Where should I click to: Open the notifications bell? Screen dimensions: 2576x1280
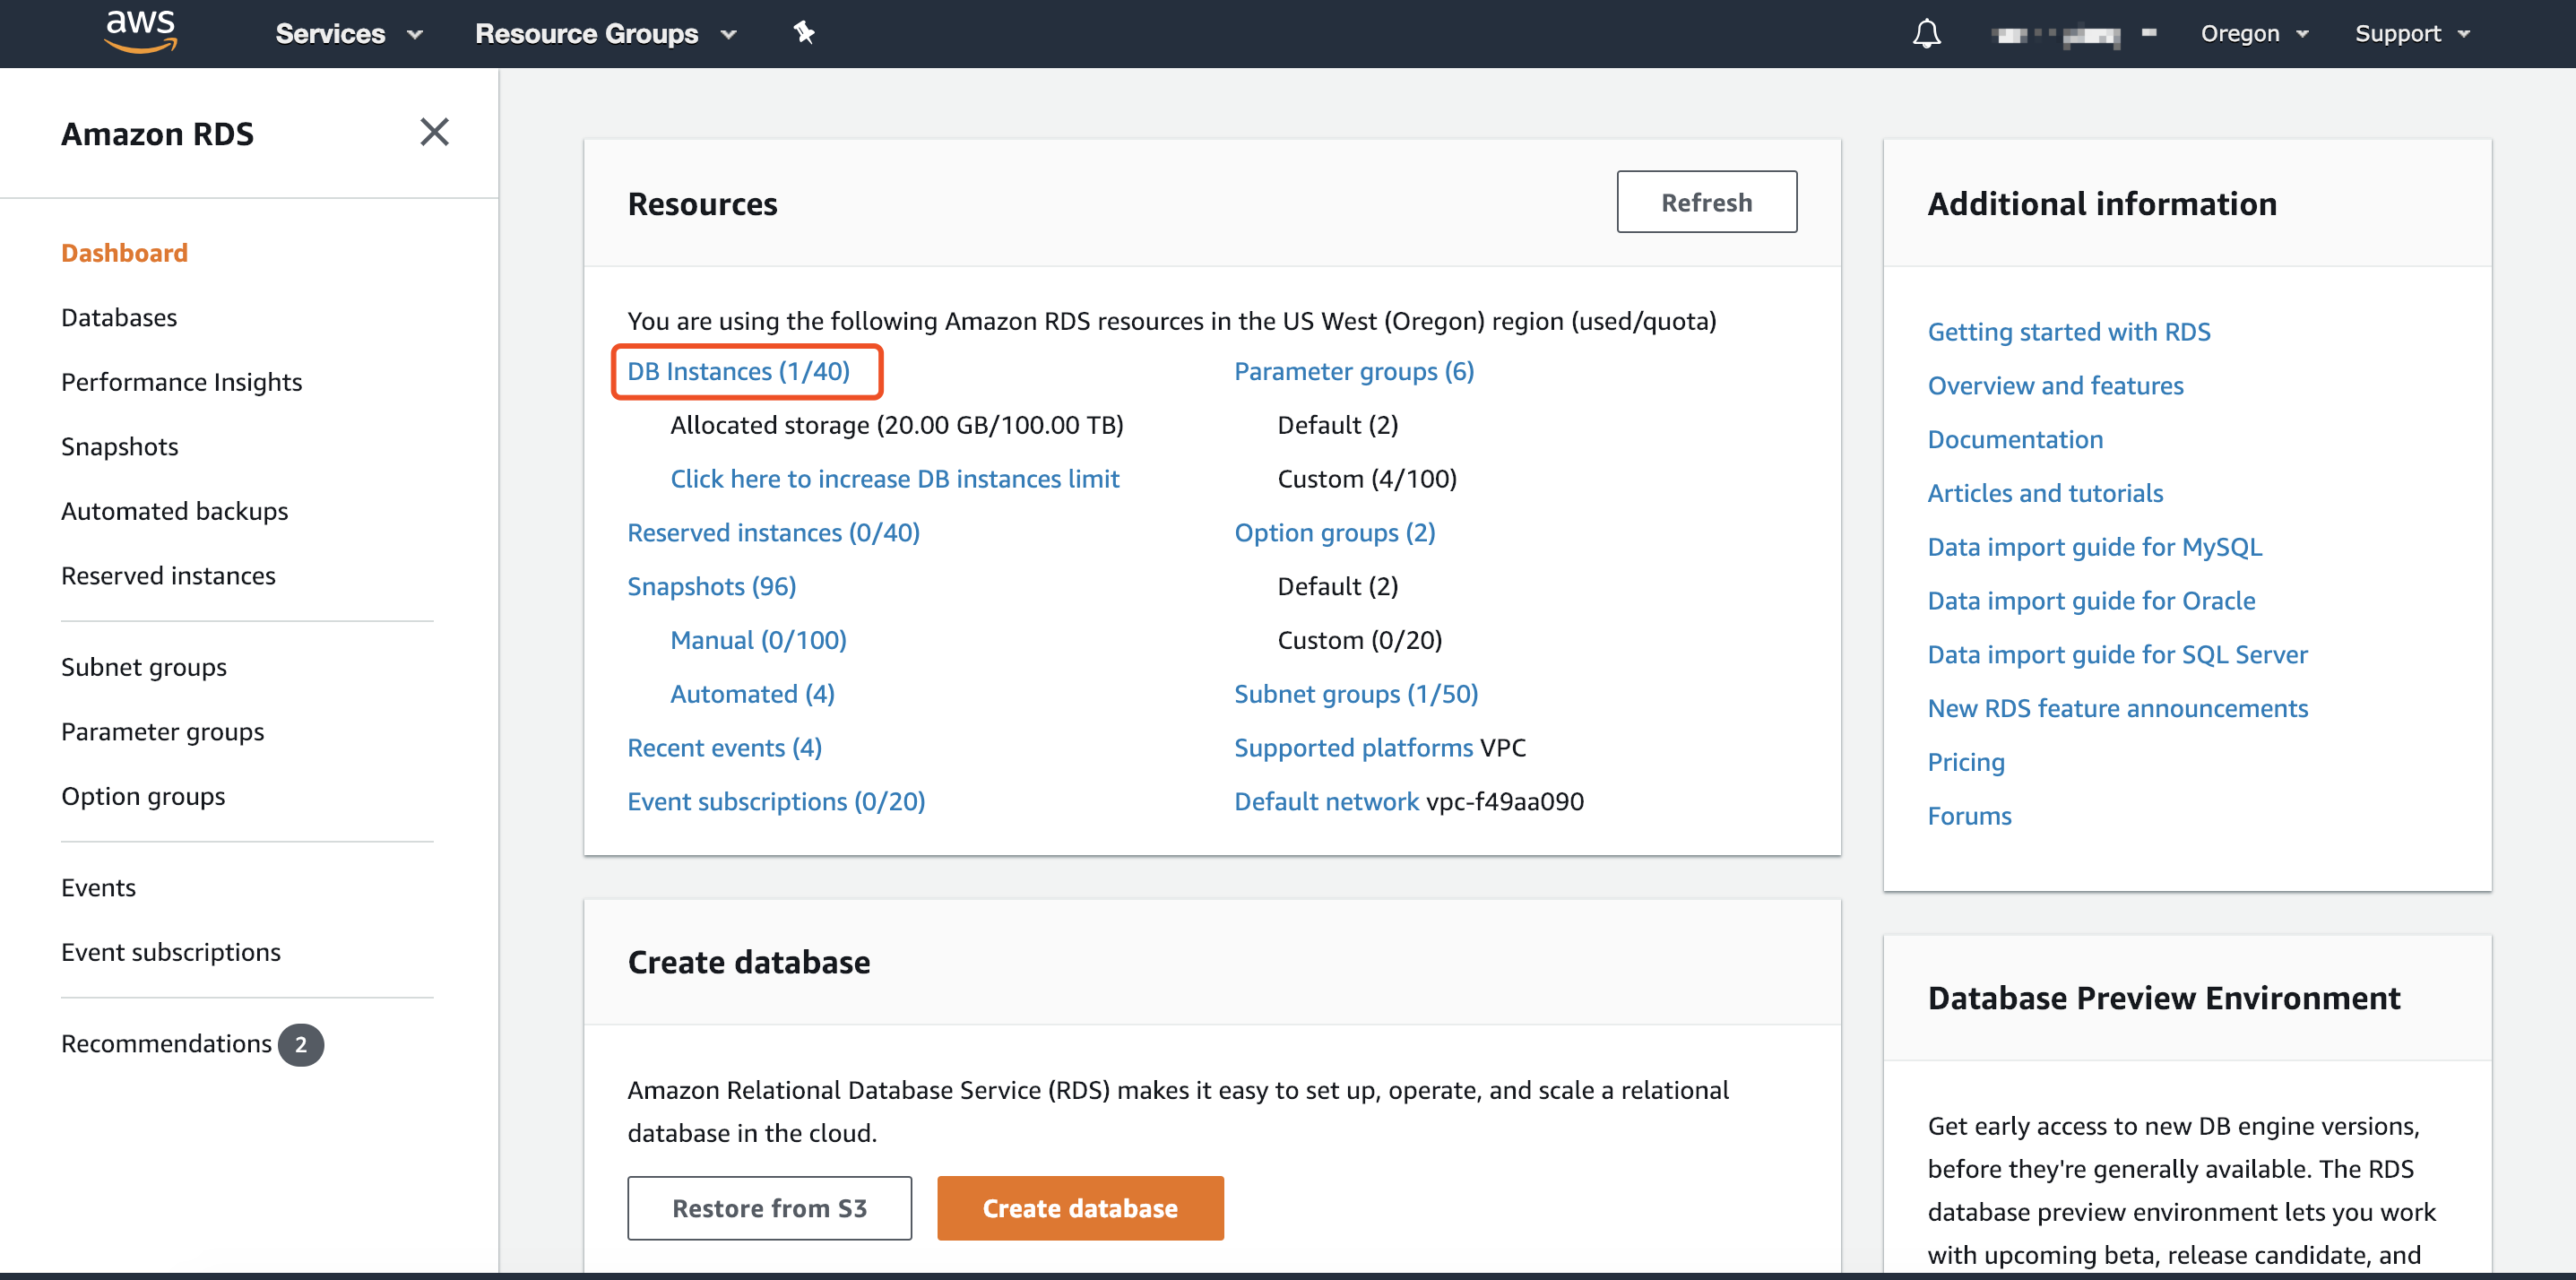pos(1926,34)
